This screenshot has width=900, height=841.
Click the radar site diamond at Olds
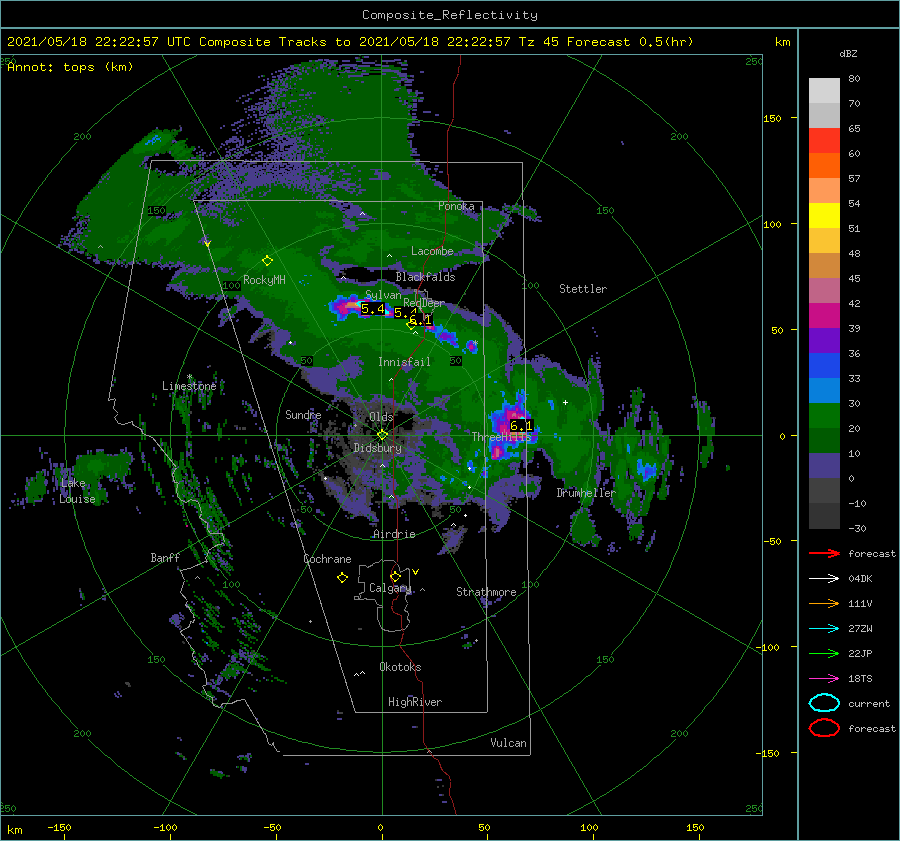click(x=382, y=435)
